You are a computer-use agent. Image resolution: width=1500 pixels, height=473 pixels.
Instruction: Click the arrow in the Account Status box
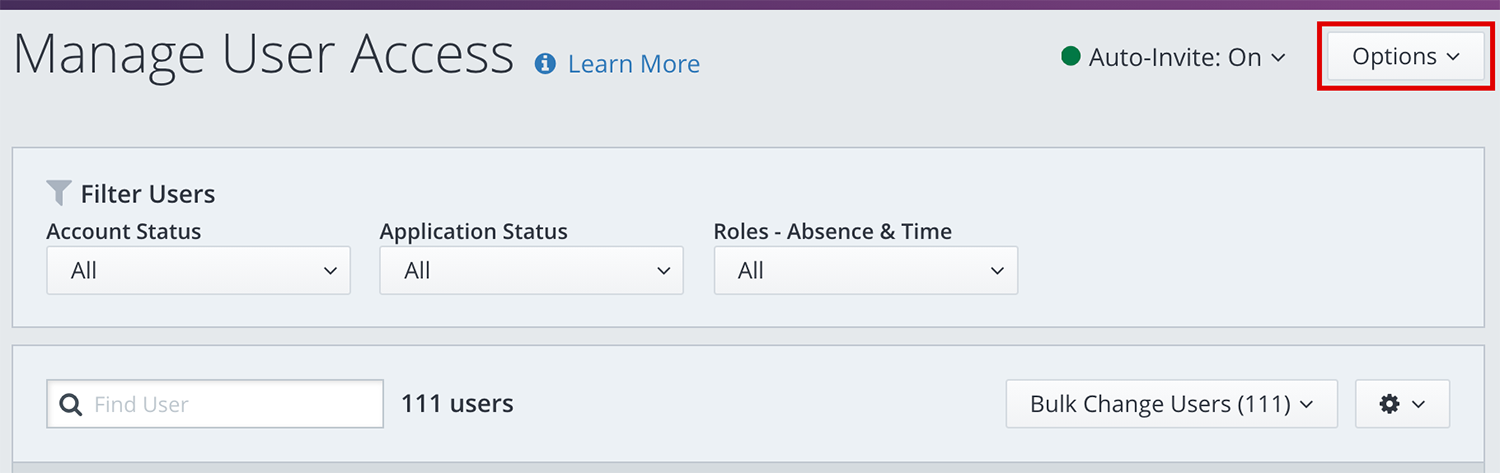(x=330, y=271)
